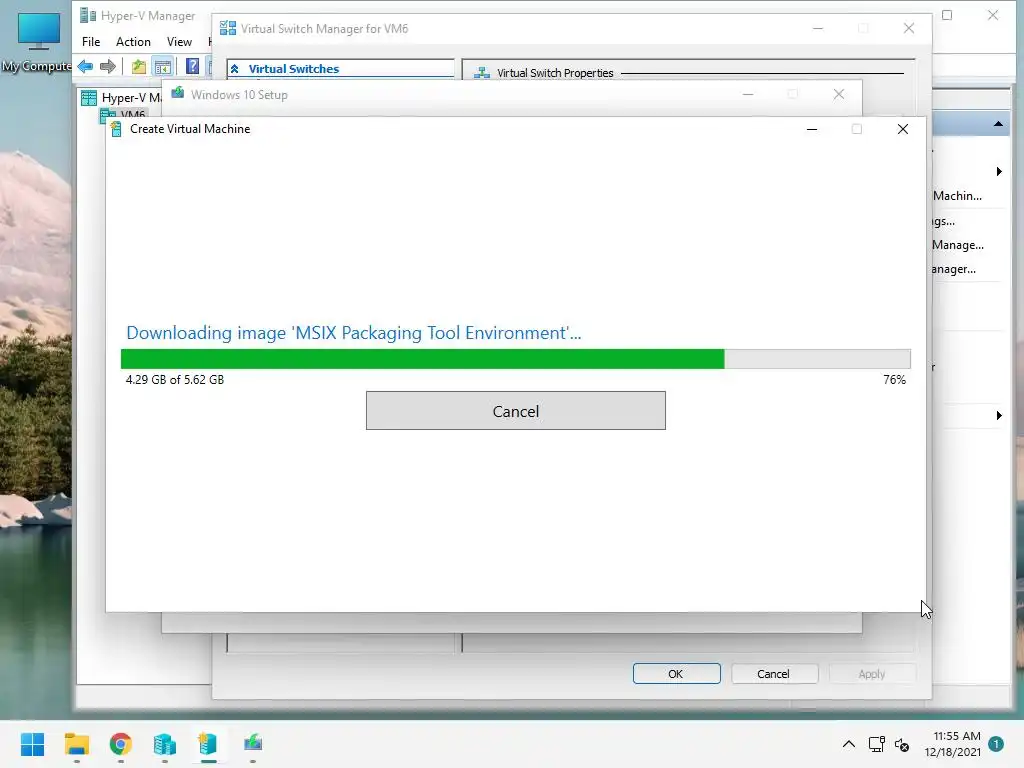Toggle the Show/Hide Console Tree icon
Screen dimensions: 1024x768
(163, 66)
